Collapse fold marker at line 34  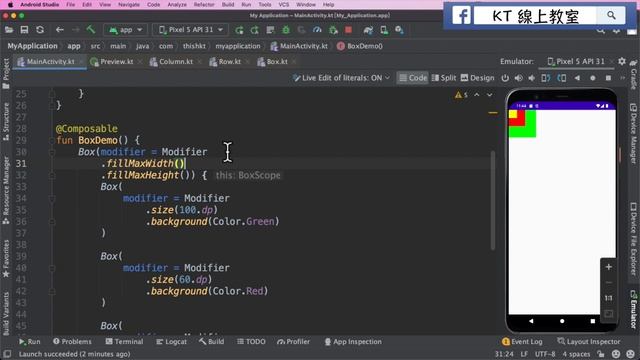tap(52, 199)
